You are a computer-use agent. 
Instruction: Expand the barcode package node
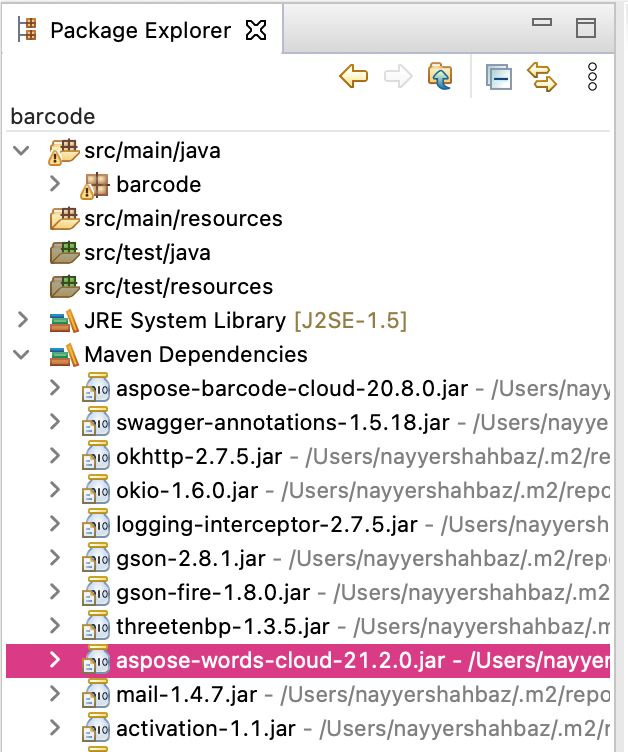[55, 185]
